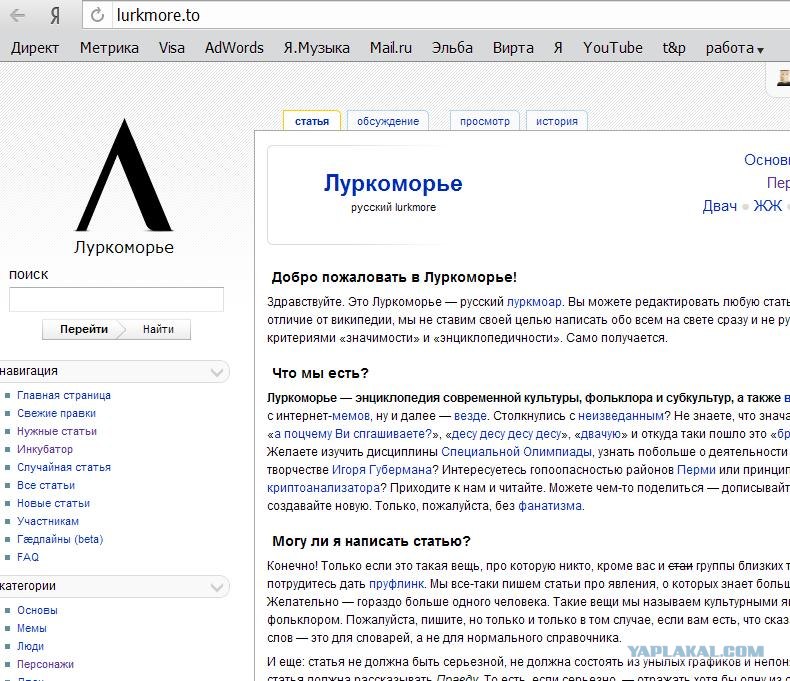Follow the Игоря Губермана link
The image size is (790, 681).
(x=382, y=470)
